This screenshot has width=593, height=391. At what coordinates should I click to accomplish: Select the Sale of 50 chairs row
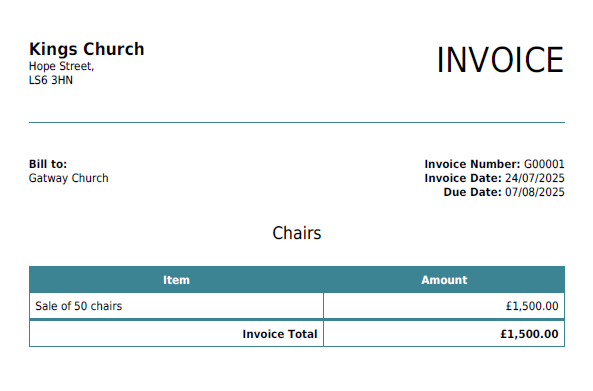pos(297,306)
